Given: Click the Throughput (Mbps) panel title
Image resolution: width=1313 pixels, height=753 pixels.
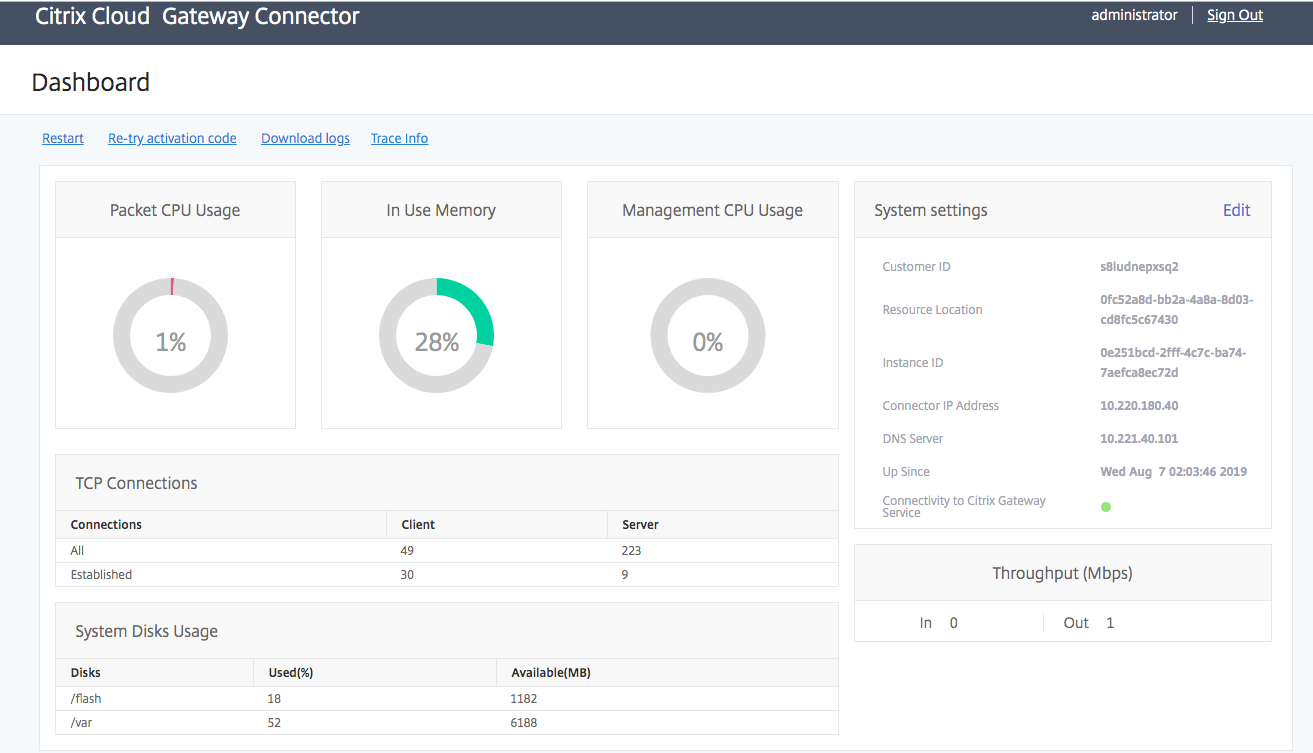Looking at the screenshot, I should pyautogui.click(x=1062, y=573).
